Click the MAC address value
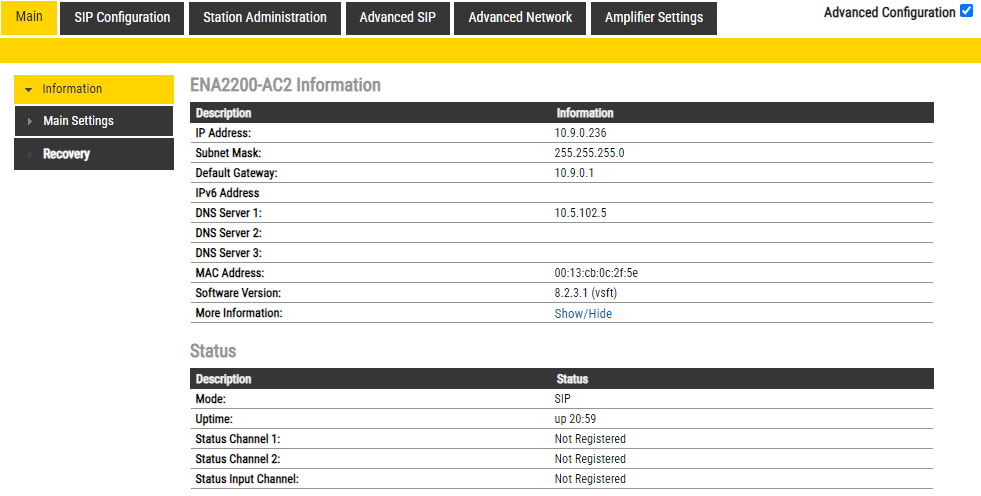The image size is (981, 496). coord(596,273)
